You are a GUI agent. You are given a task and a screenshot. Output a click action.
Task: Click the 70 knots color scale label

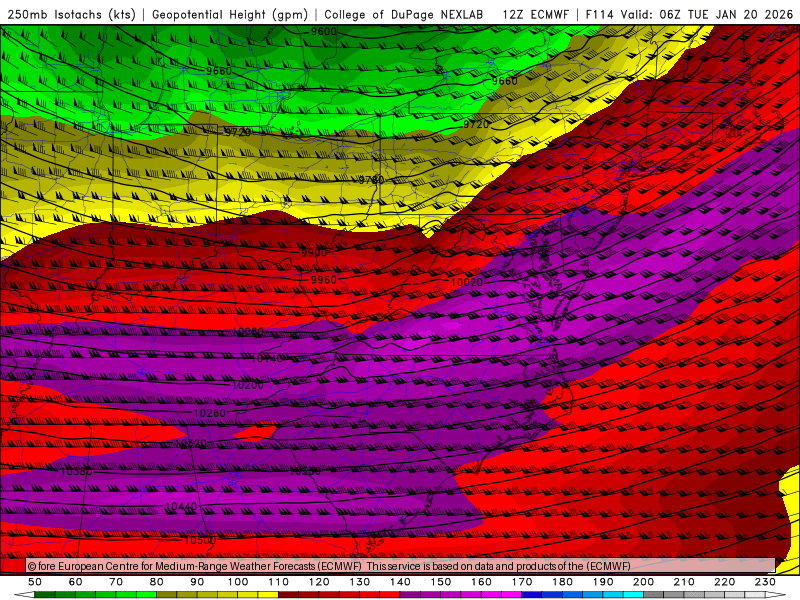click(x=116, y=582)
